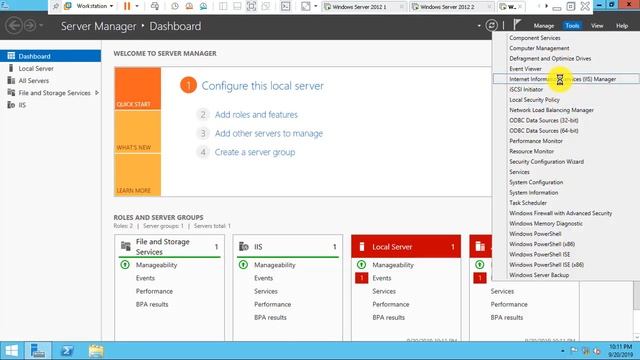Screen dimensions: 640x360
Task: Open File and Storage Services sidebar item
Action: (54, 93)
